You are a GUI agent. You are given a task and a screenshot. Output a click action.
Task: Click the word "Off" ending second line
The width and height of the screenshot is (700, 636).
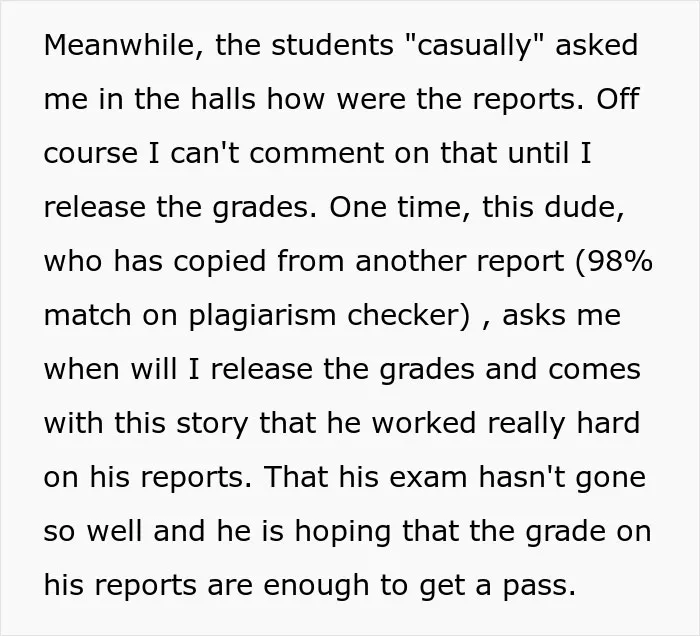(x=617, y=99)
